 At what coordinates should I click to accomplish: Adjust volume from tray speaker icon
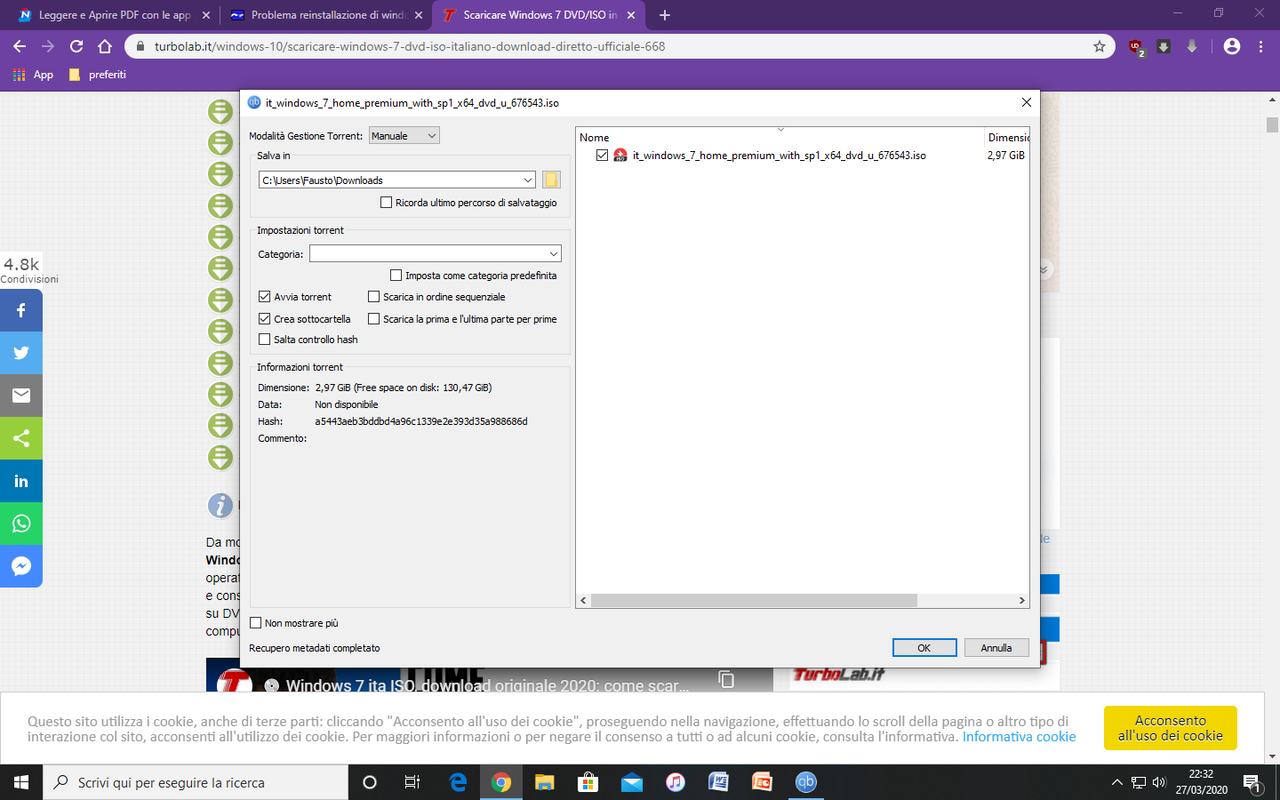coord(1159,782)
